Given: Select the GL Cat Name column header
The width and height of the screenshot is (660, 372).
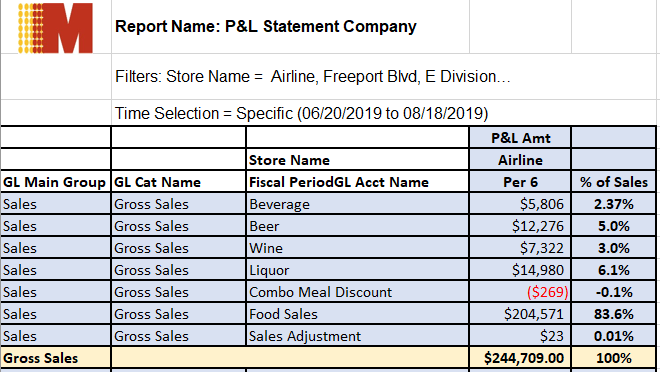Looking at the screenshot, I should [x=178, y=182].
